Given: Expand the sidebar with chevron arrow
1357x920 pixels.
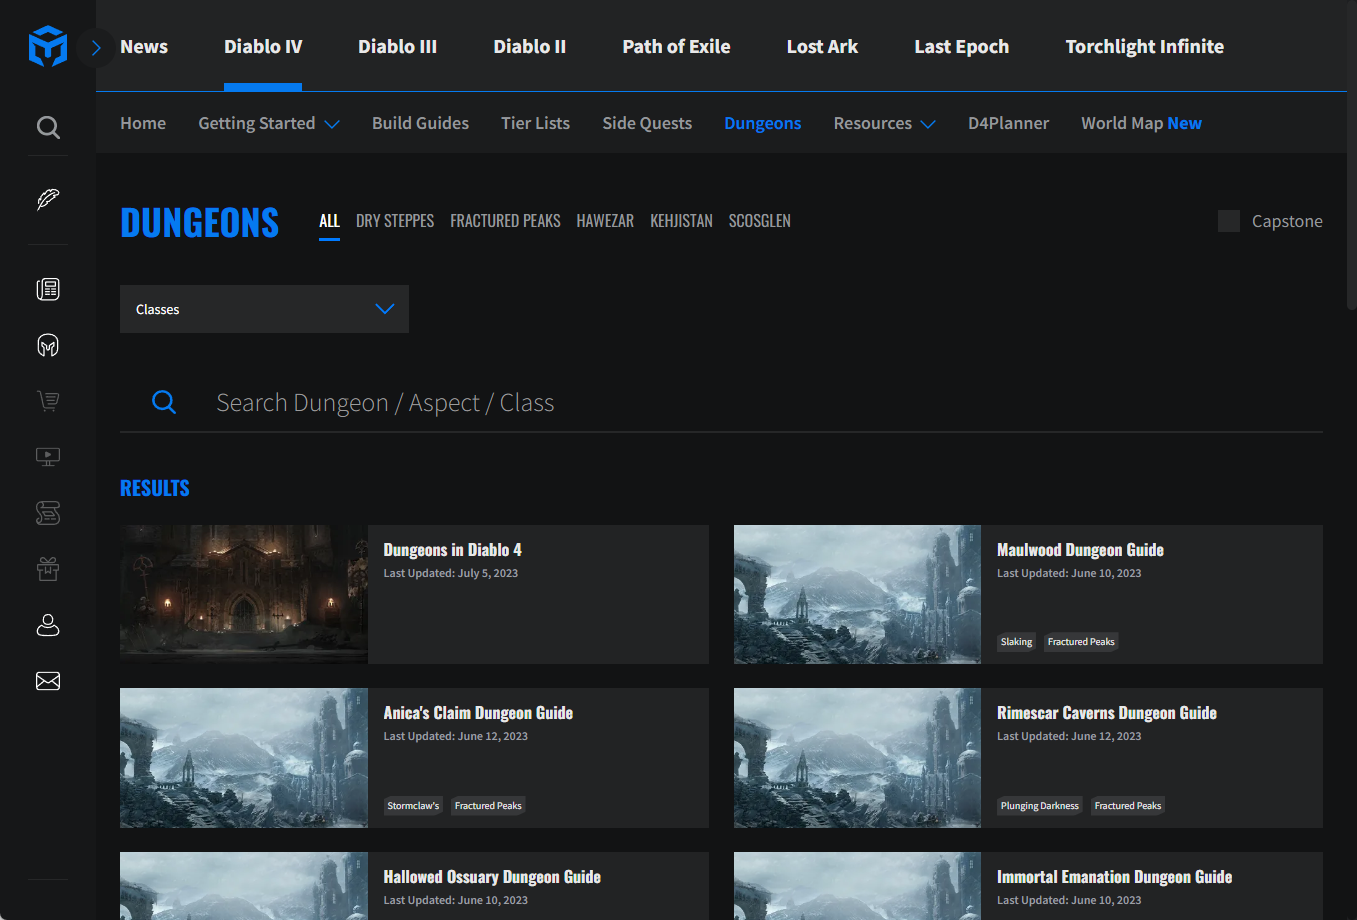Looking at the screenshot, I should [96, 47].
